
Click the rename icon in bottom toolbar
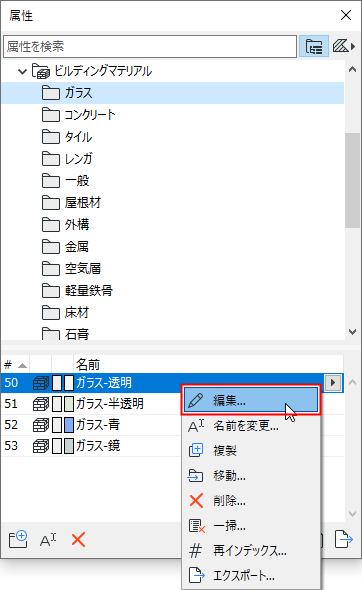coord(48,540)
